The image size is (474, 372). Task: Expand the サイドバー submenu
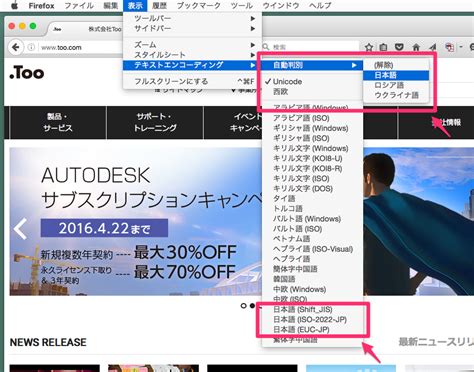(x=192, y=28)
